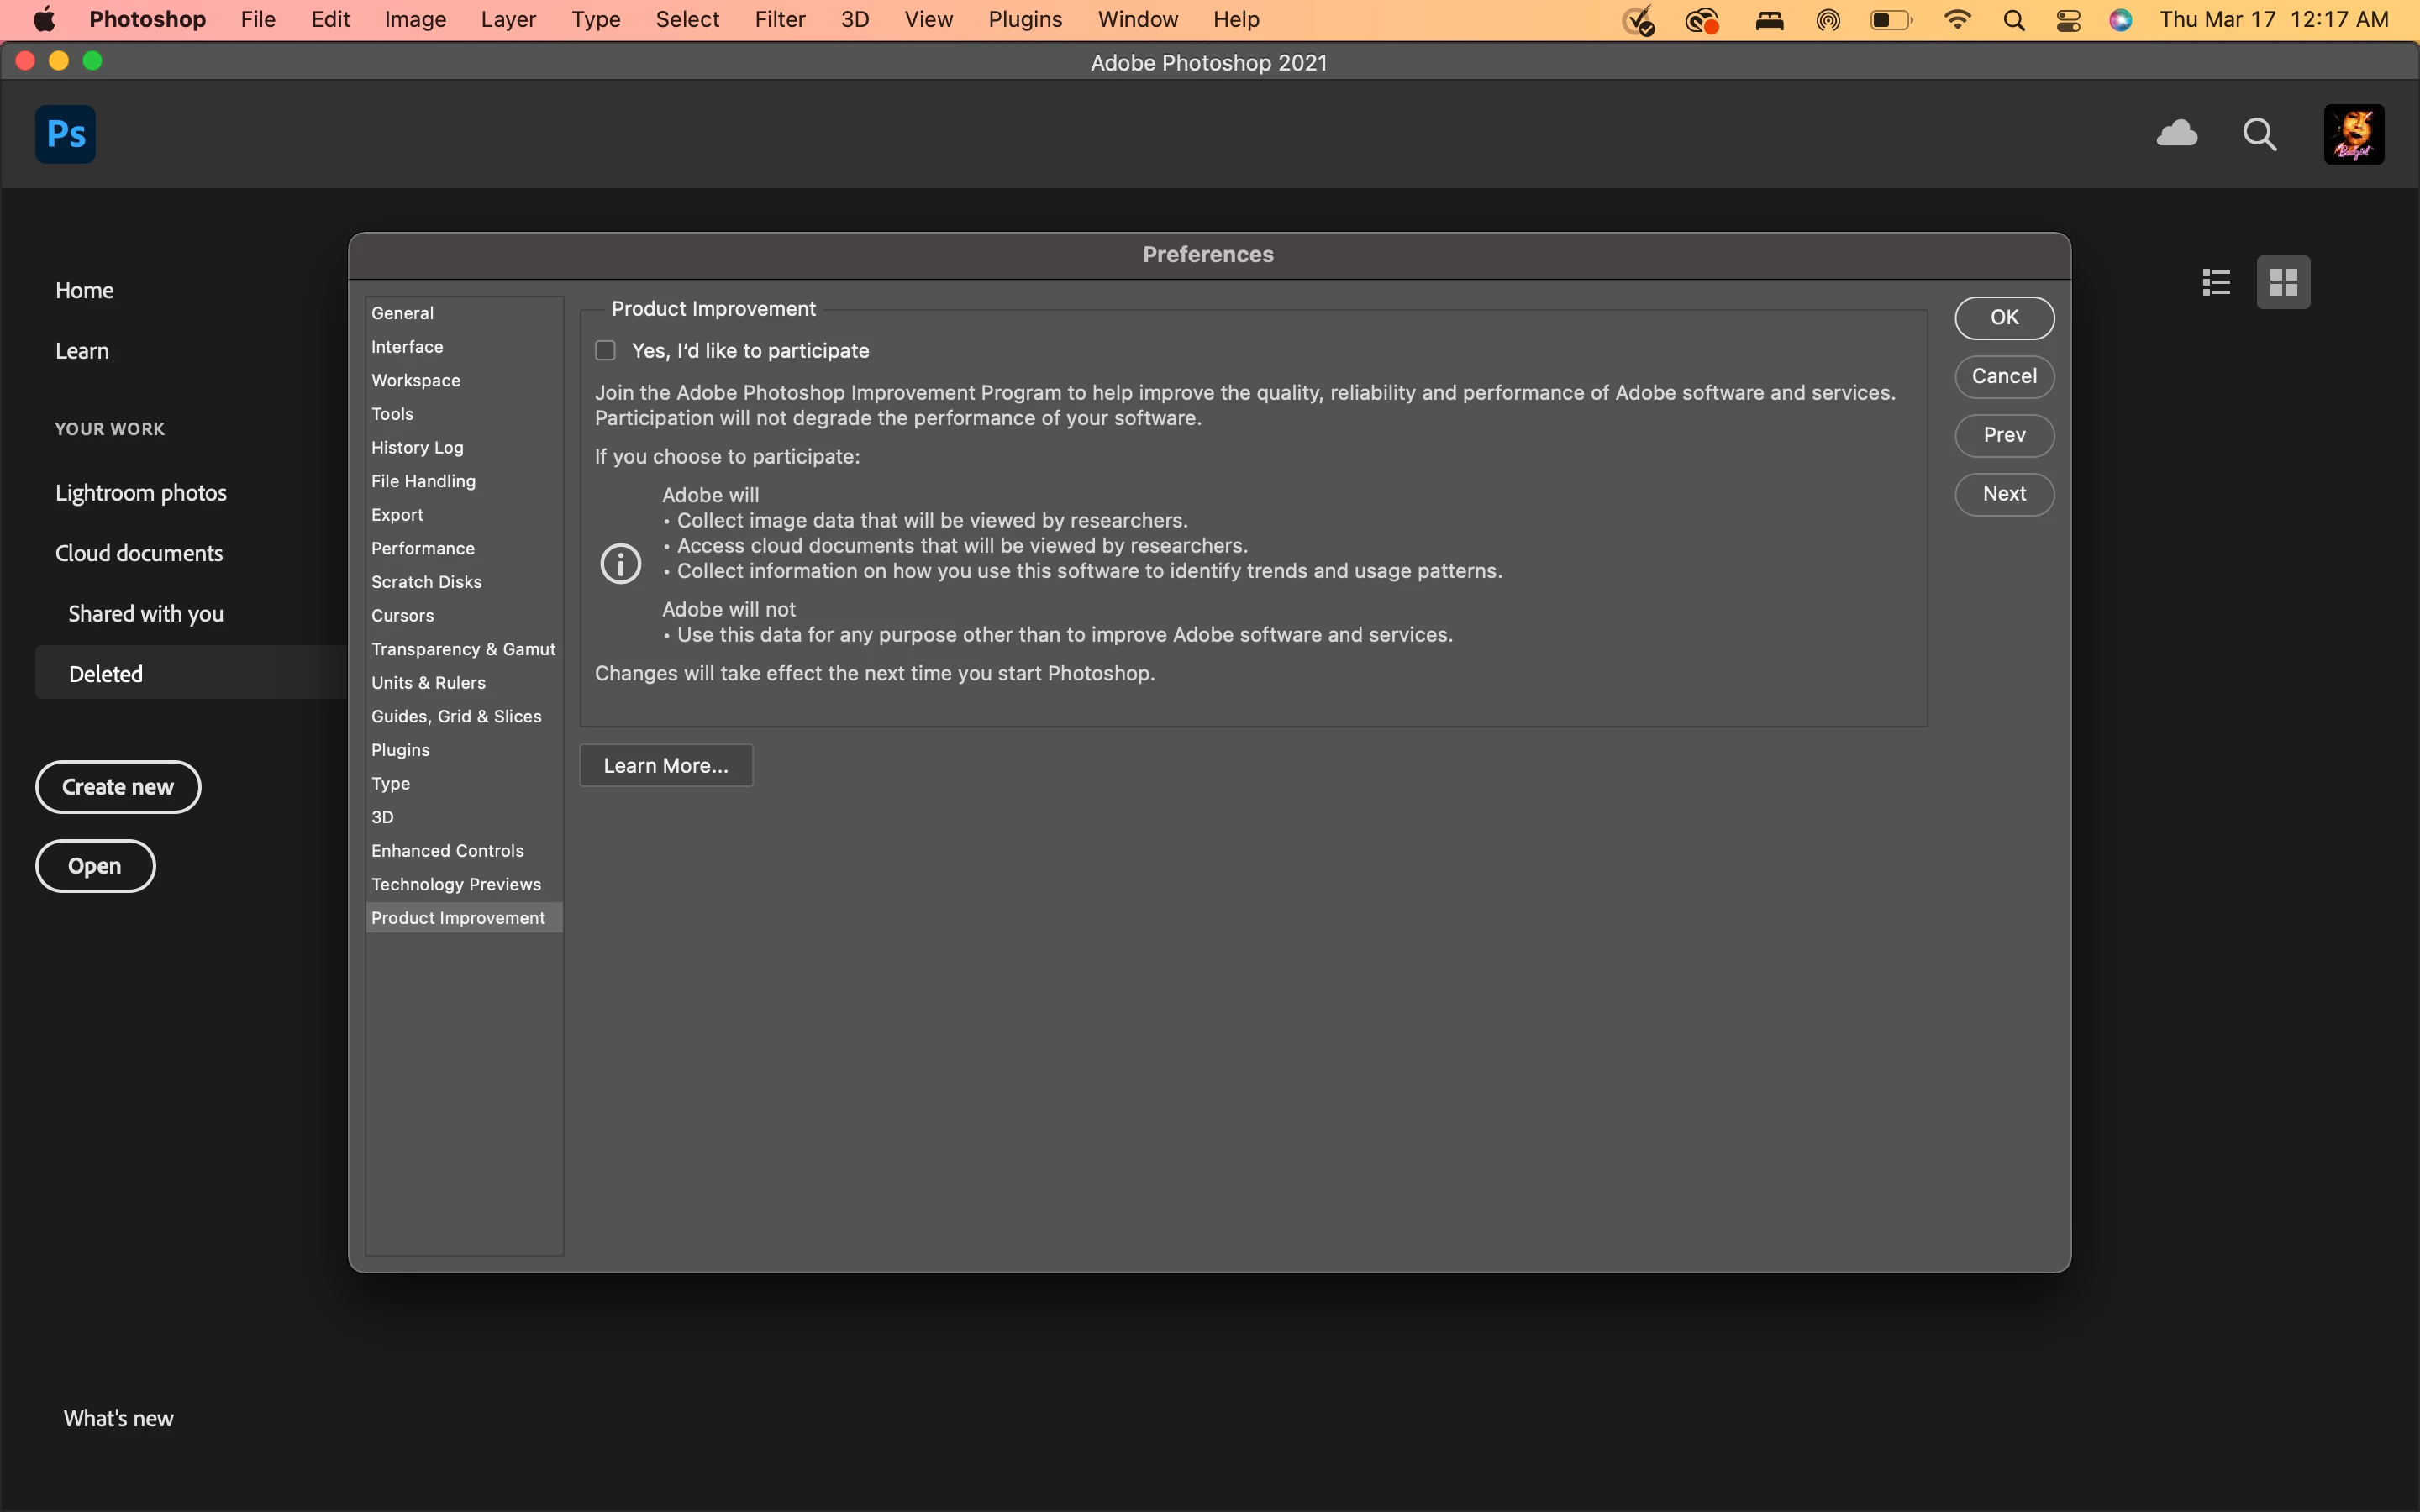Click the Photoshop Ps home icon

pos(65,134)
